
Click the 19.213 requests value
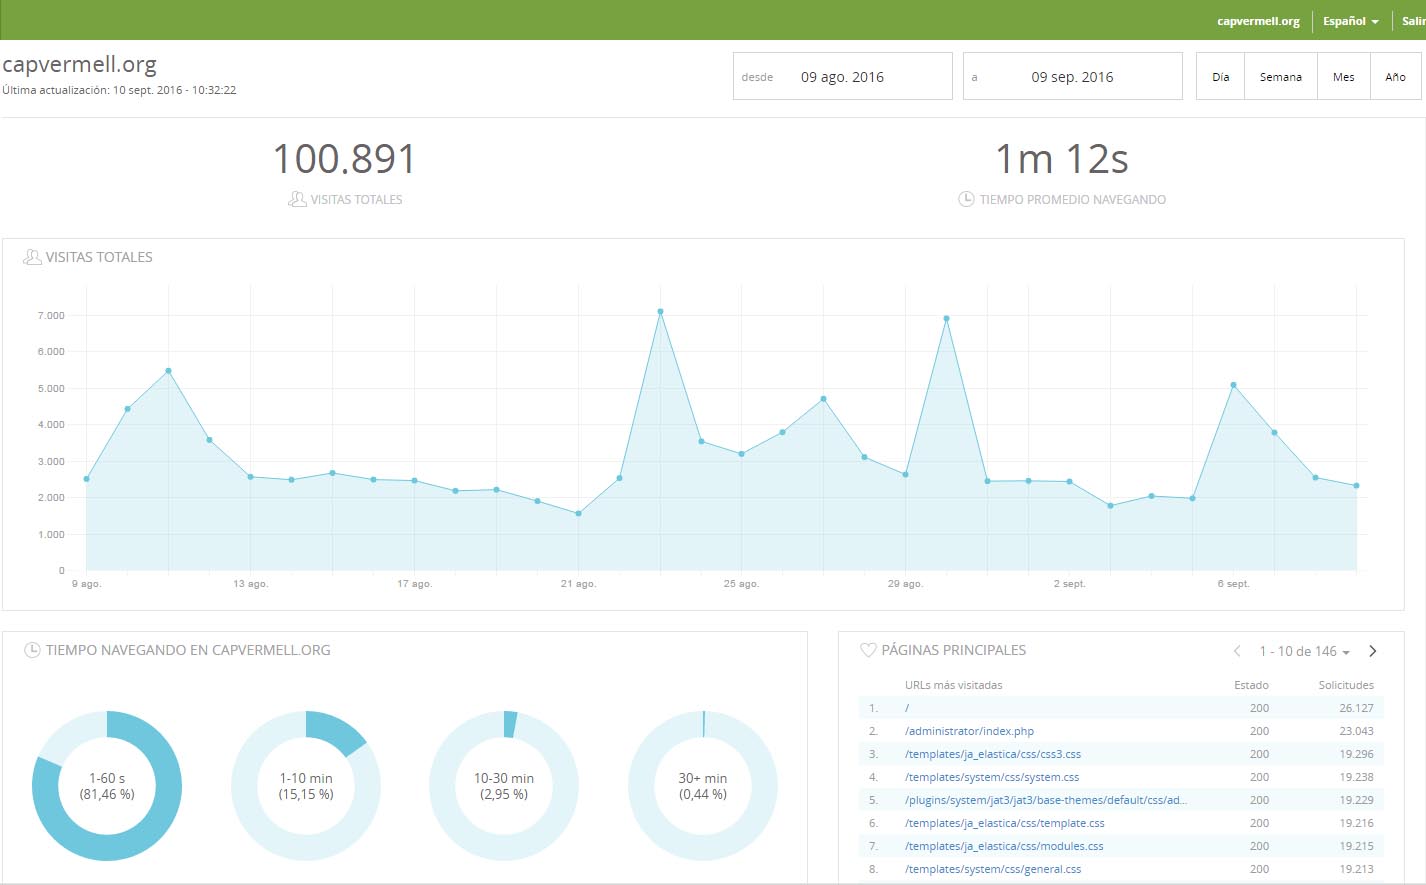pos(1357,869)
